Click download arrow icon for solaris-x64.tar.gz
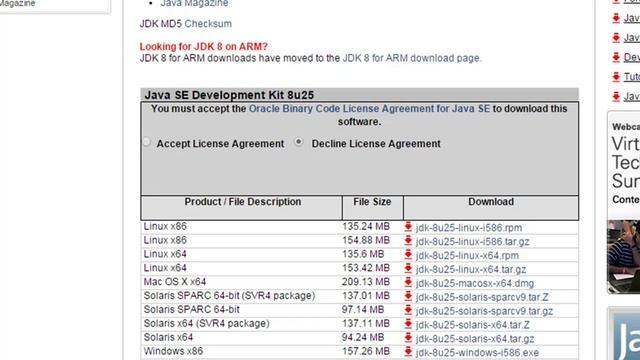Screen dimensions: 640x360 point(408,338)
